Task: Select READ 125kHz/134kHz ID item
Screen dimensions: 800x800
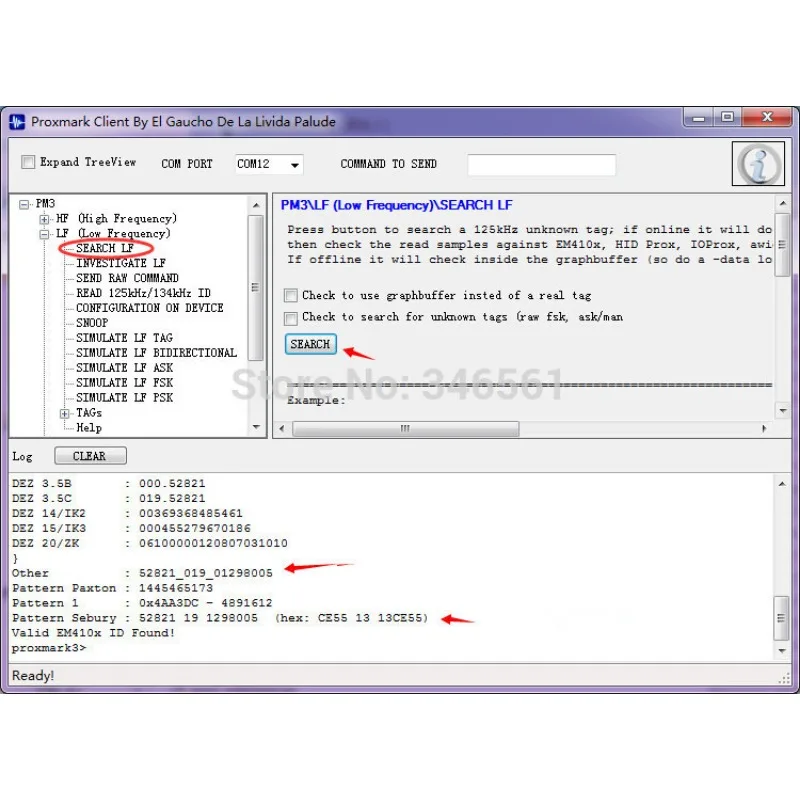Action: coord(143,293)
